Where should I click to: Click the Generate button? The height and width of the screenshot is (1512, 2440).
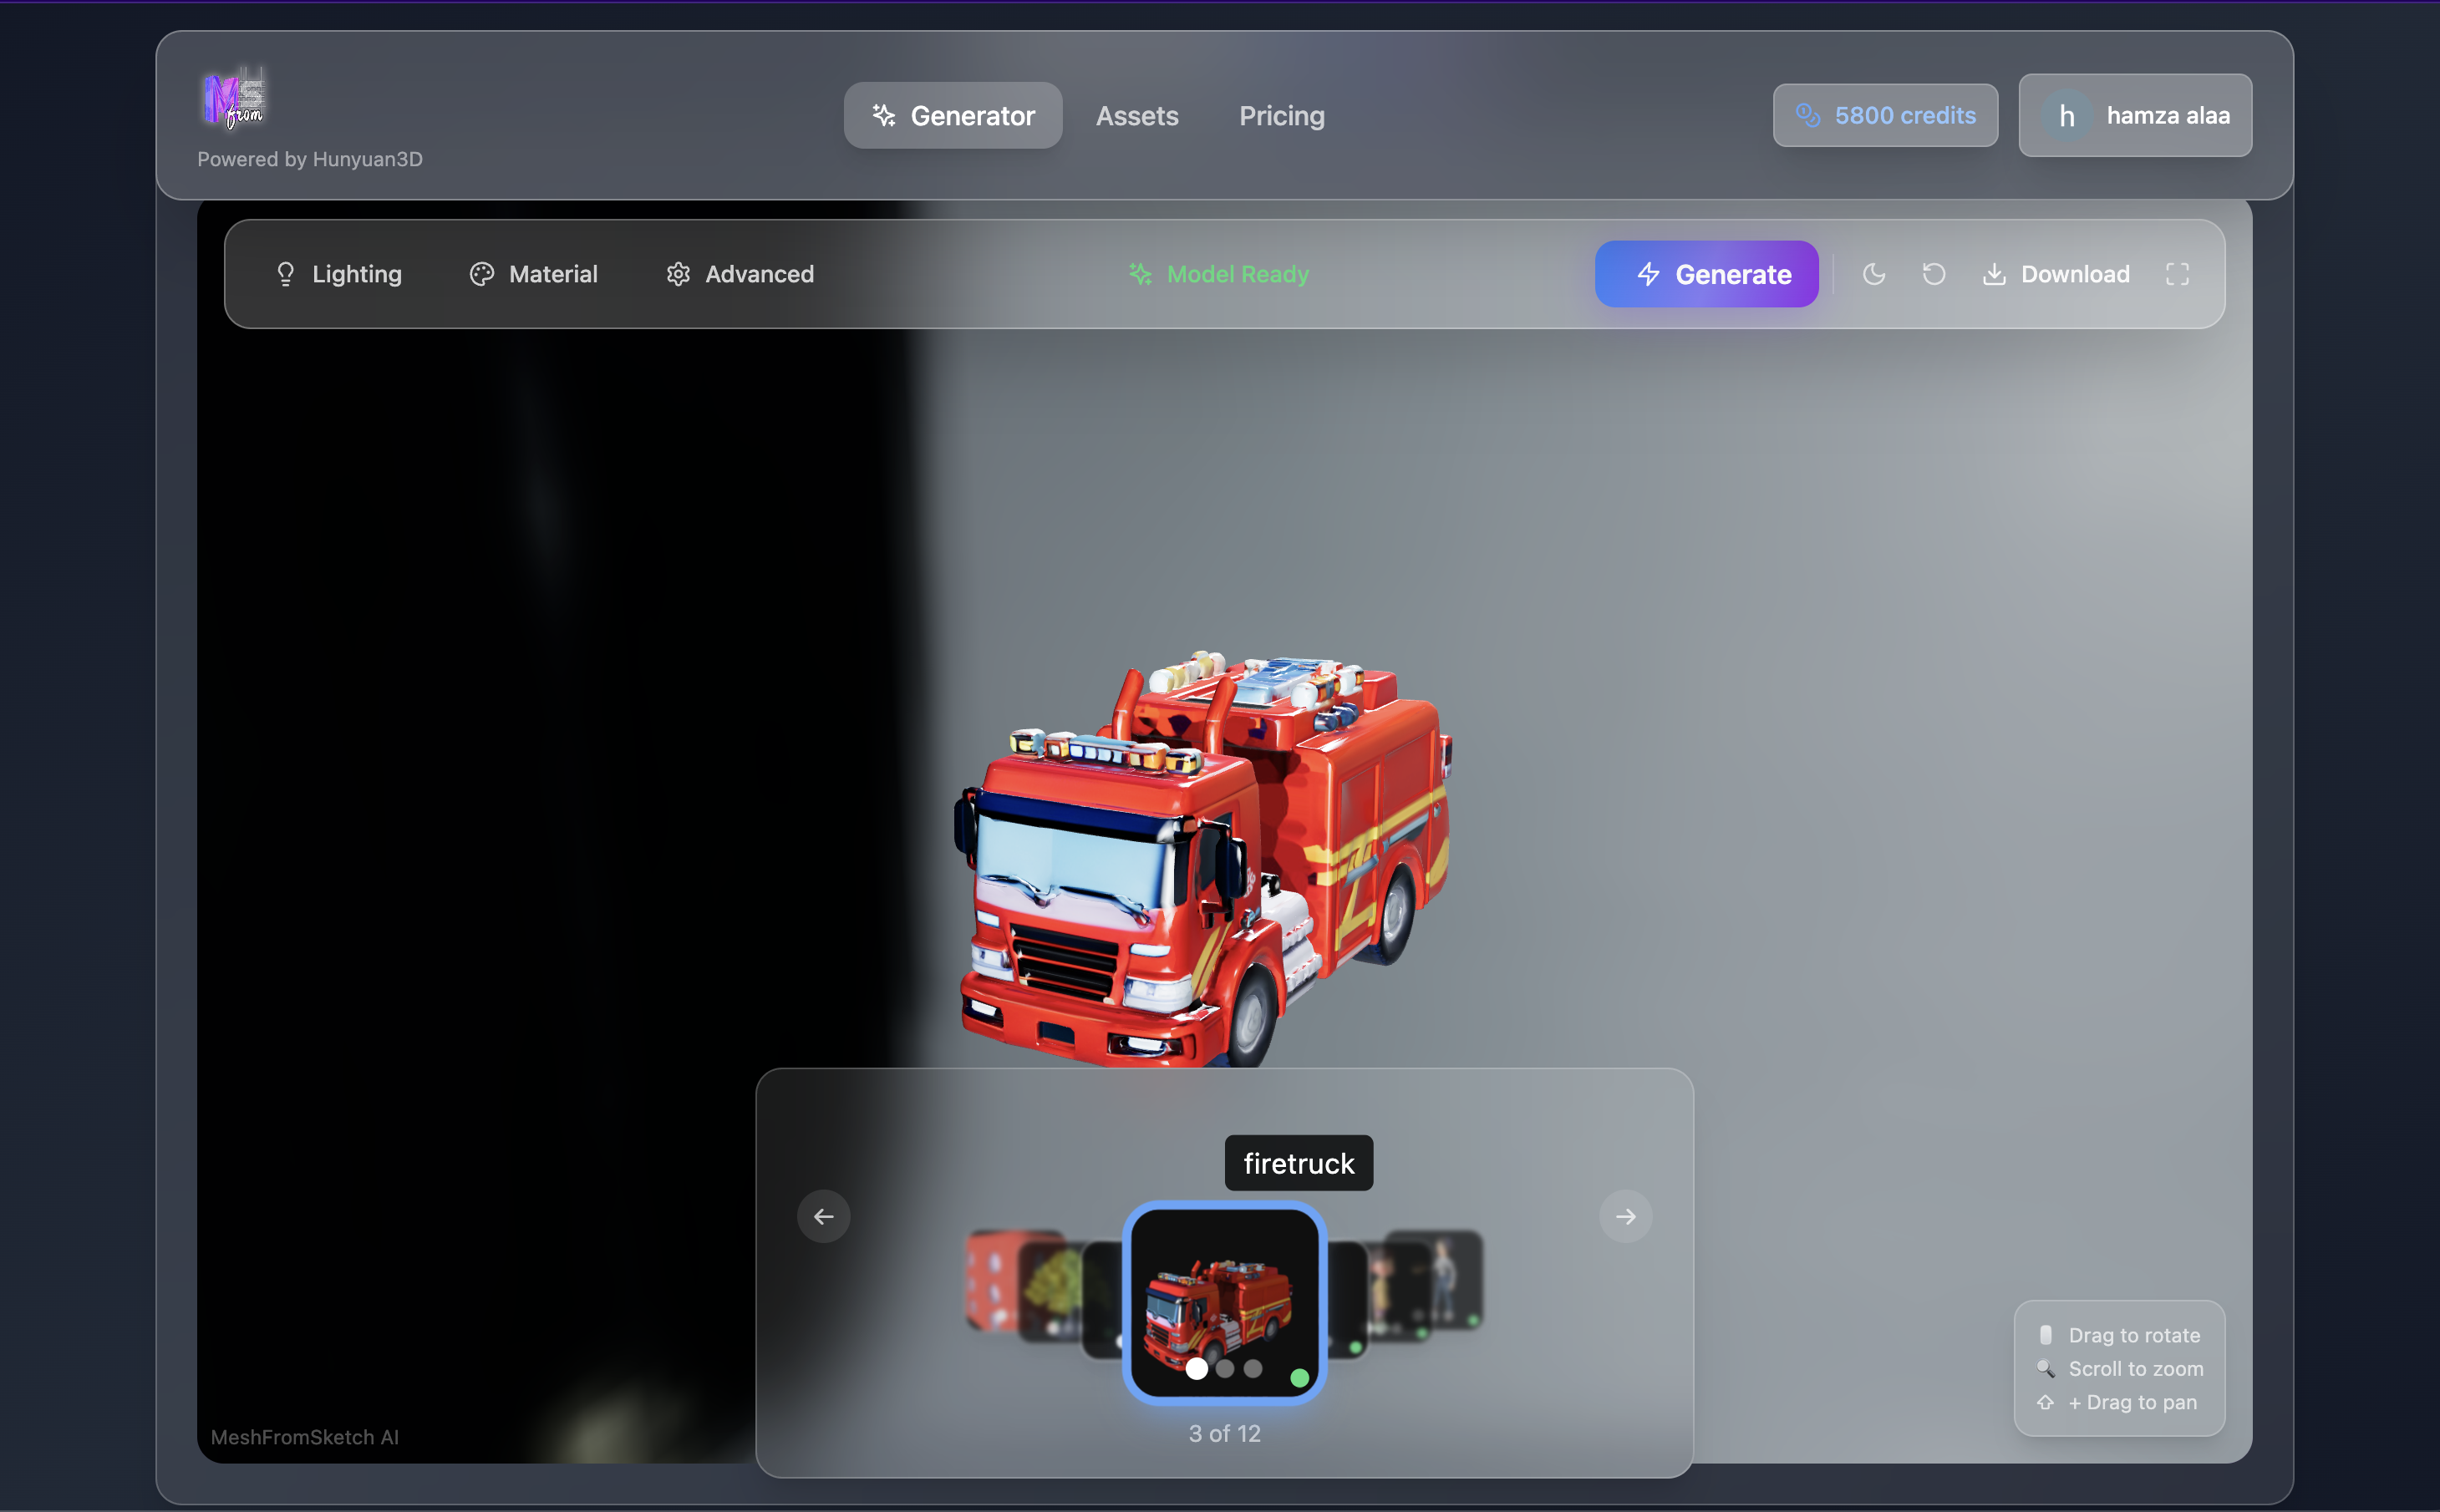coord(1707,274)
